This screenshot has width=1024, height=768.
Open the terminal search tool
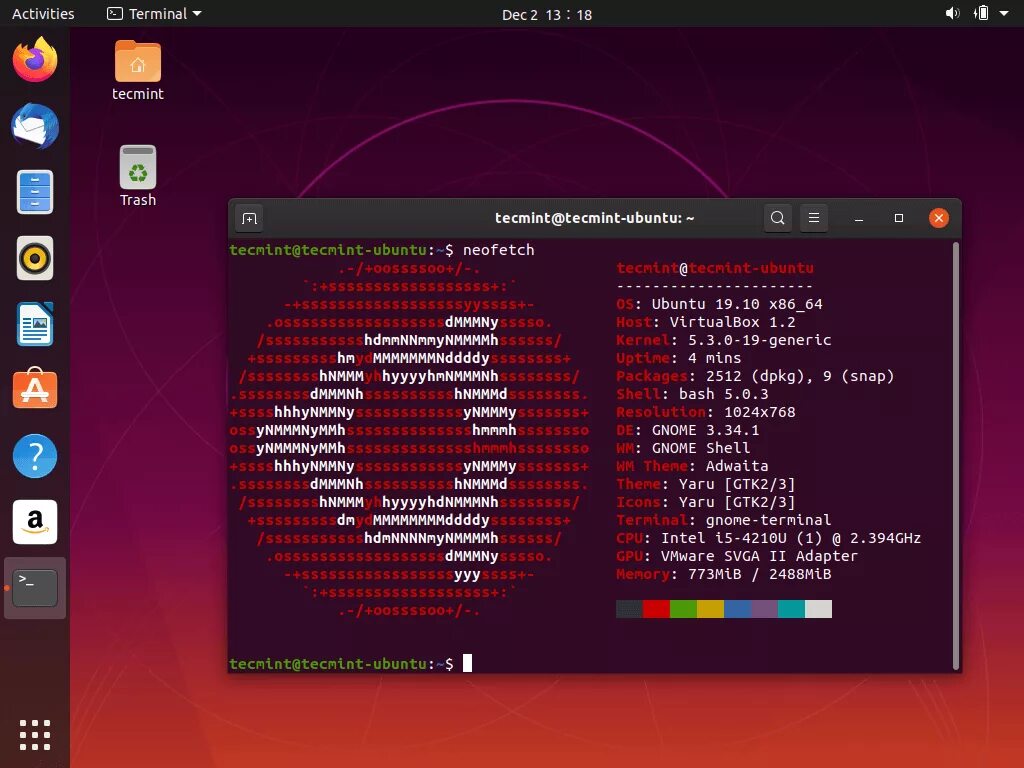point(777,218)
